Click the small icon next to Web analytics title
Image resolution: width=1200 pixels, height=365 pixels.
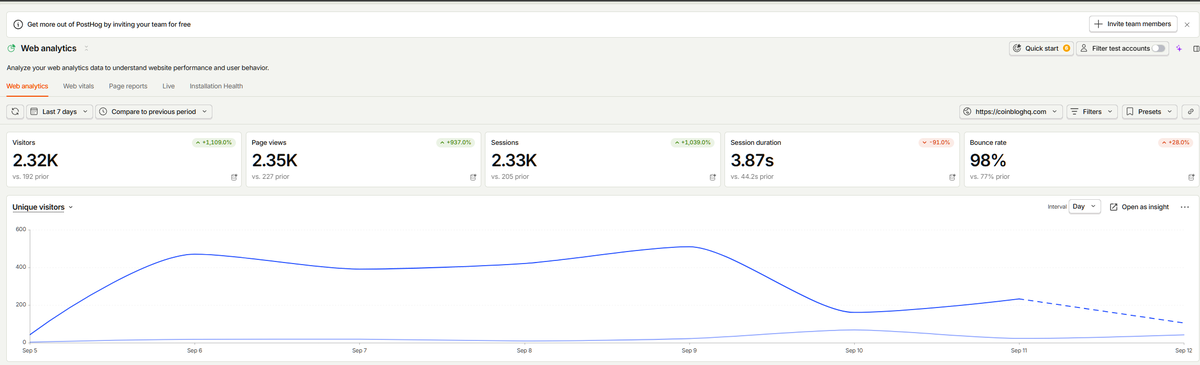point(86,48)
